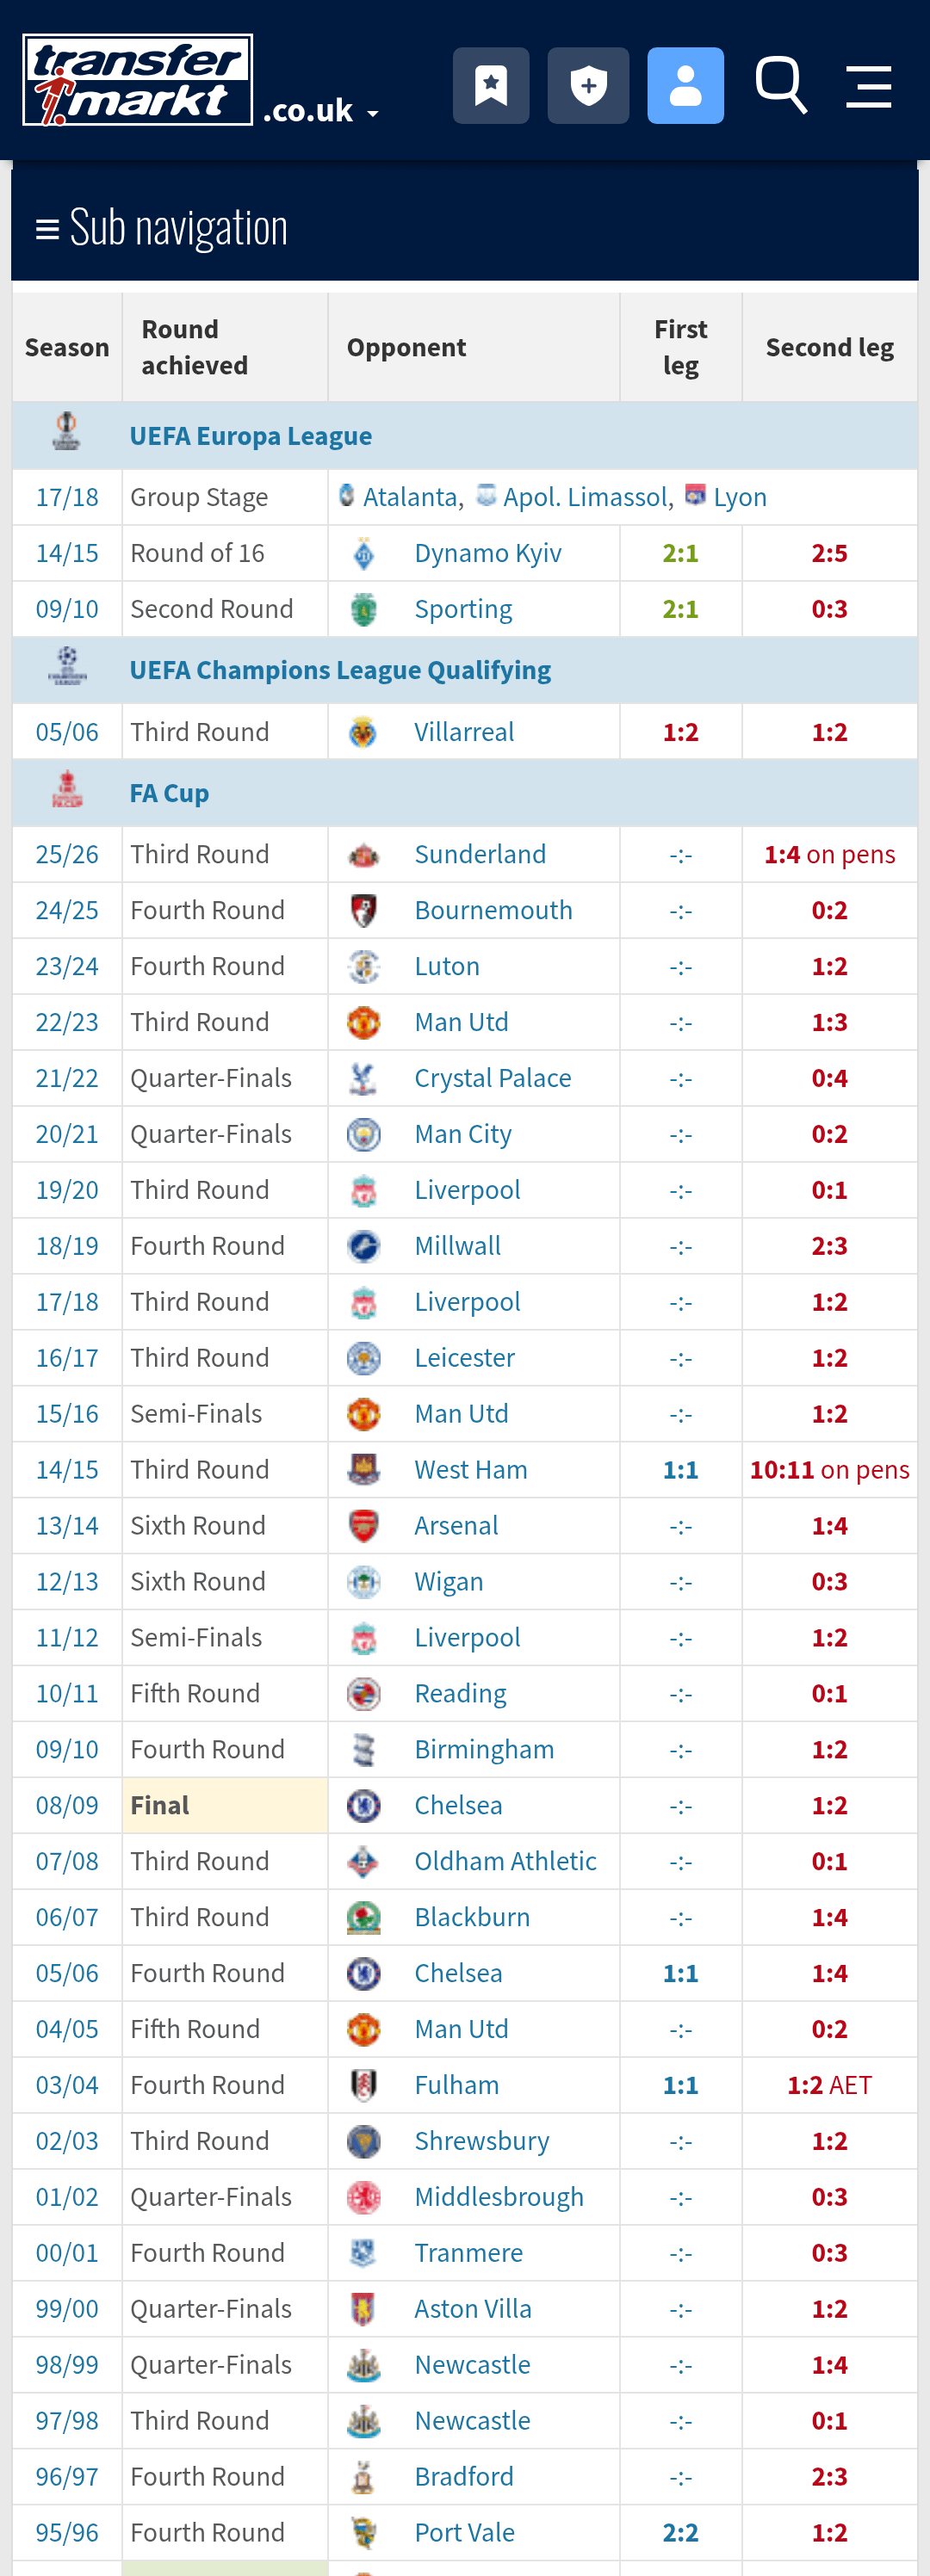Select the 08/09 FA Cup season
930x2576 pixels.
click(x=67, y=1805)
